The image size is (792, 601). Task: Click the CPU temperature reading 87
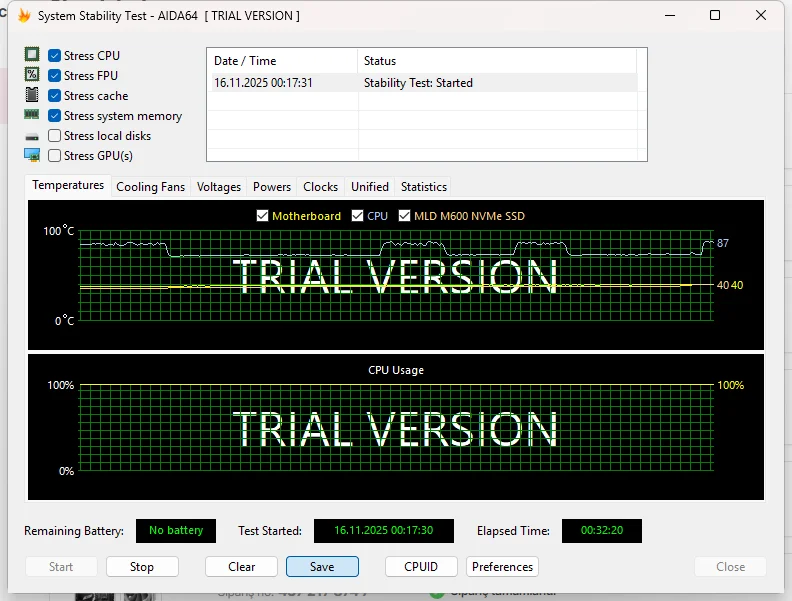tap(723, 243)
